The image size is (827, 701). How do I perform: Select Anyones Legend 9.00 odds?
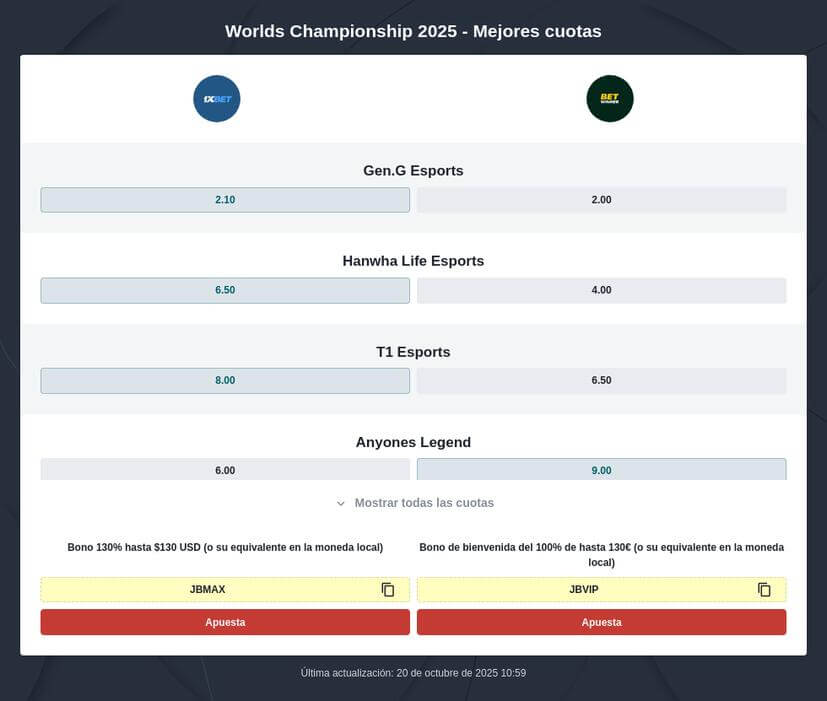tap(601, 470)
